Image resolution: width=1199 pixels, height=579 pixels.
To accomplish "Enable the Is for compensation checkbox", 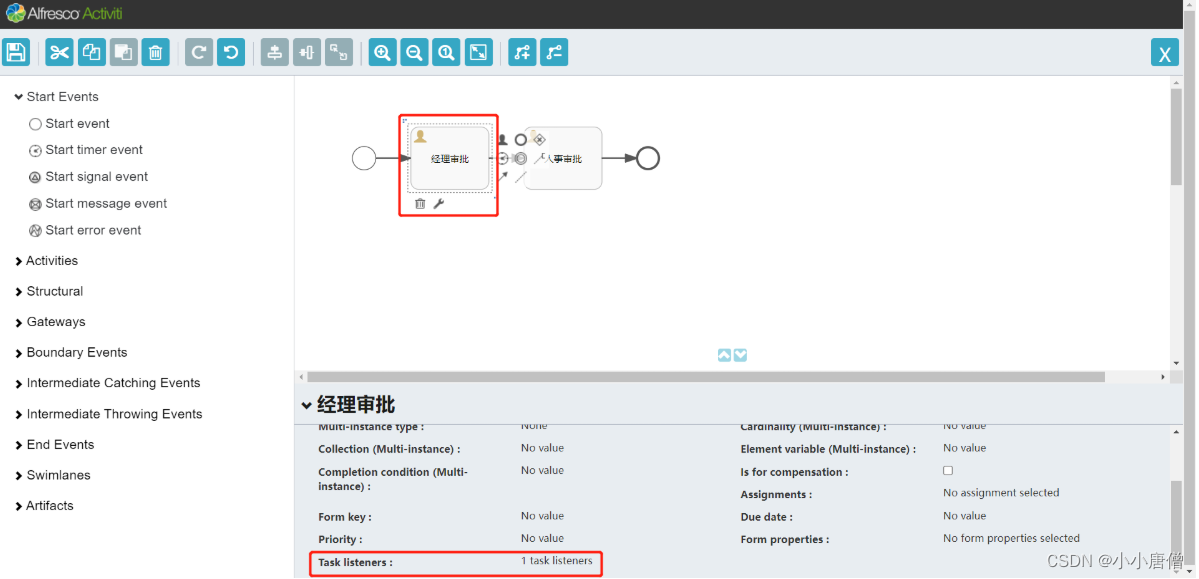I will point(947,470).
